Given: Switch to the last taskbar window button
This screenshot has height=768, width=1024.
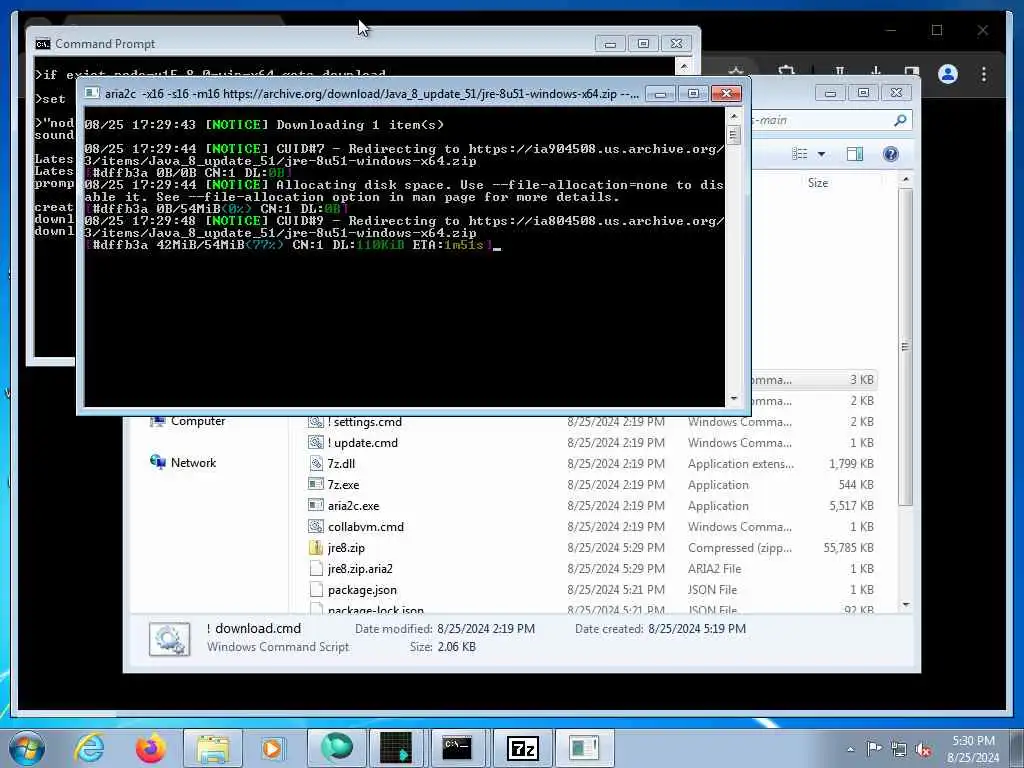Looking at the screenshot, I should [x=584, y=748].
